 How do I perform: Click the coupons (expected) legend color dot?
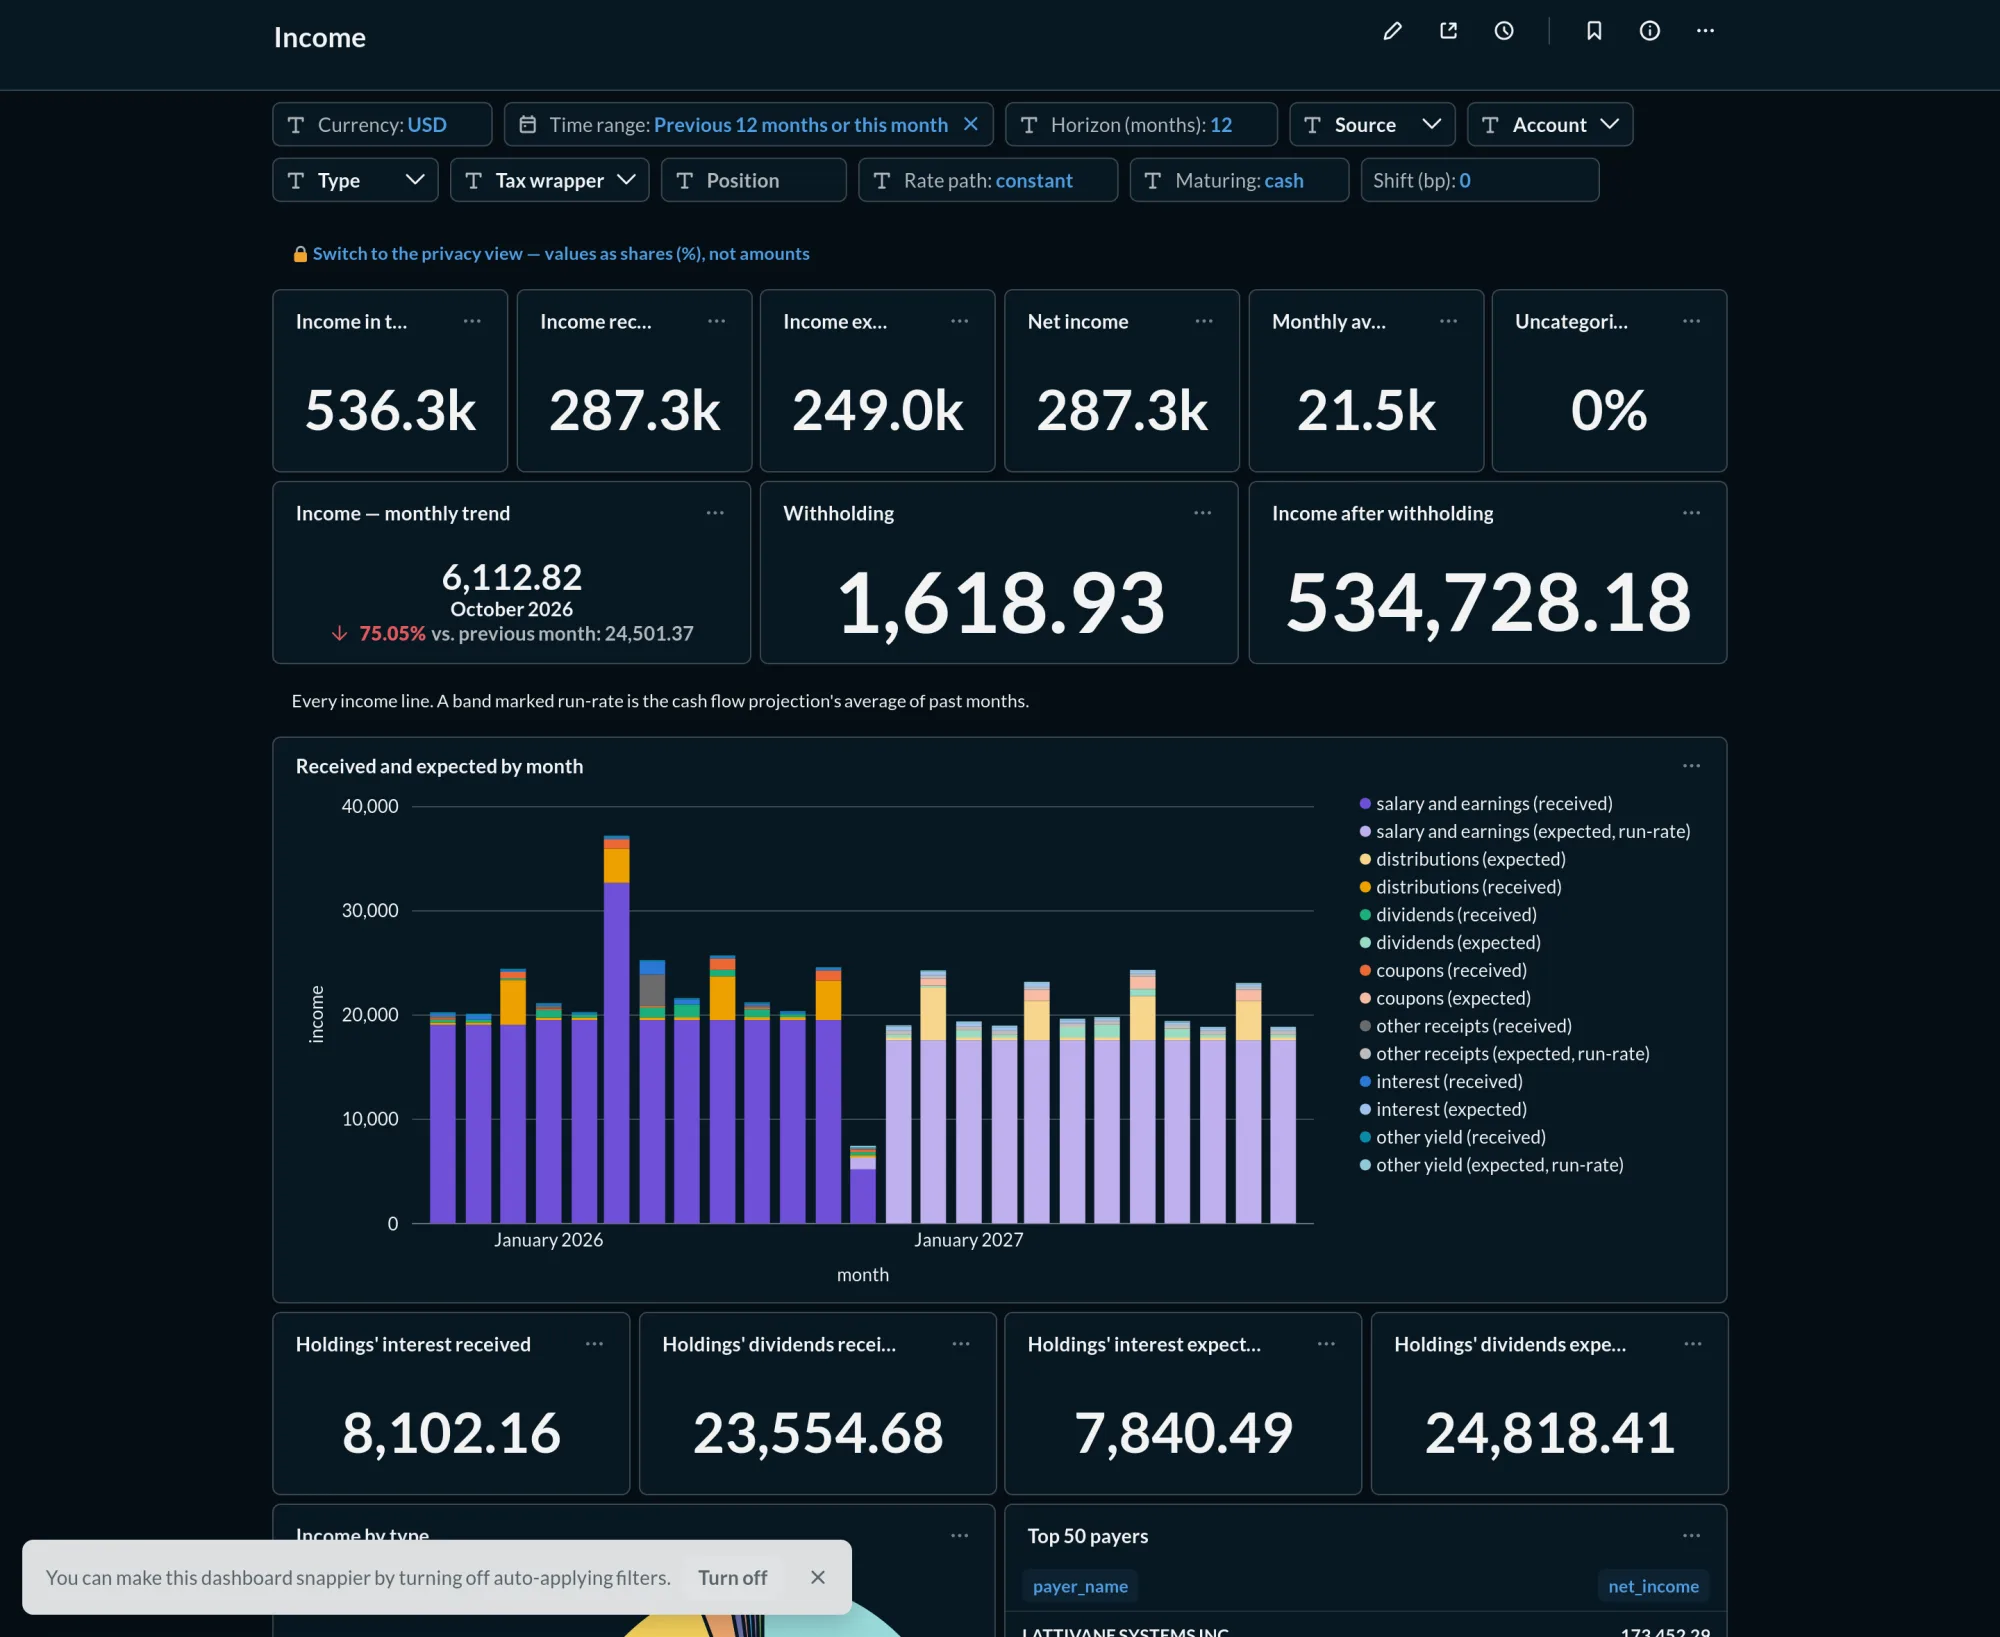(x=1365, y=998)
